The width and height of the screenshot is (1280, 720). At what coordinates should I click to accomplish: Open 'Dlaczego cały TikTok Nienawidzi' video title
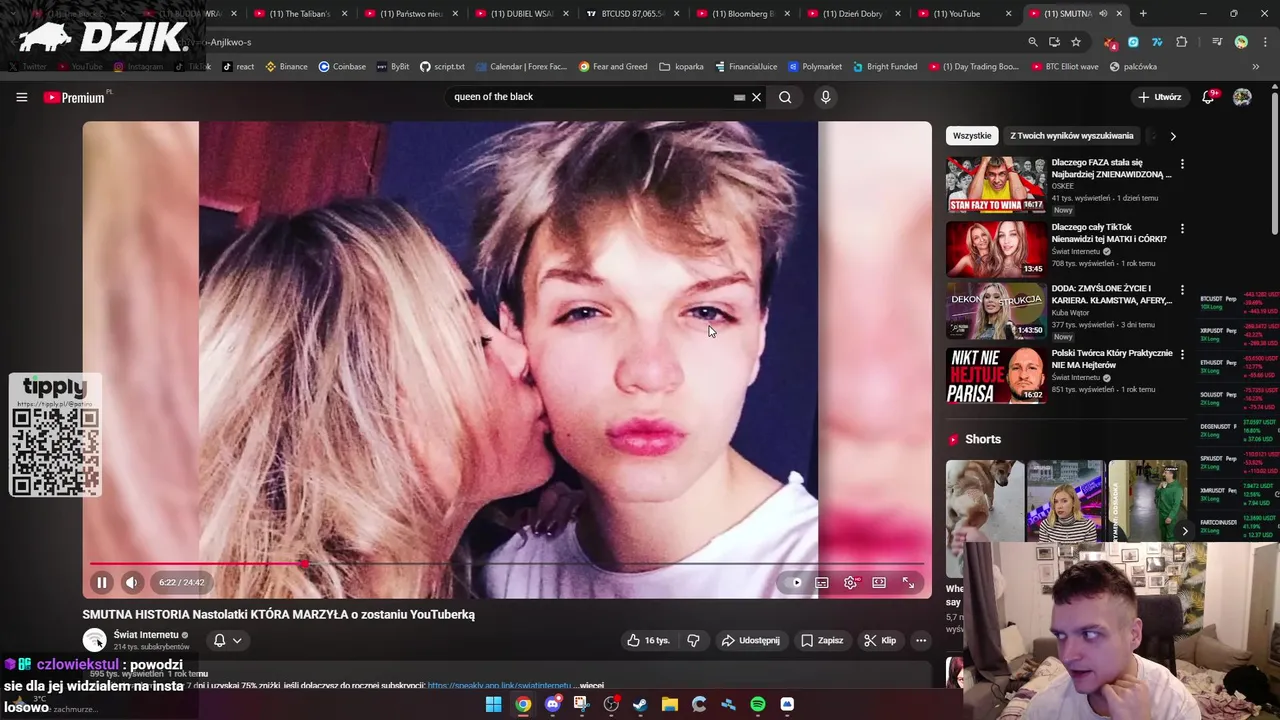(1109, 233)
